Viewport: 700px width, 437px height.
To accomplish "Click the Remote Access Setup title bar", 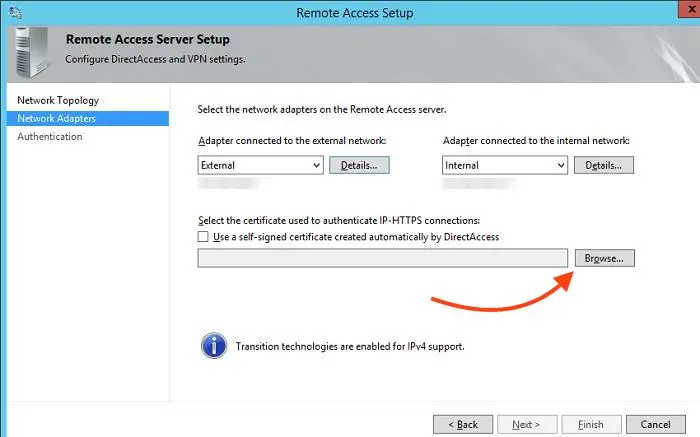I will 355,13.
